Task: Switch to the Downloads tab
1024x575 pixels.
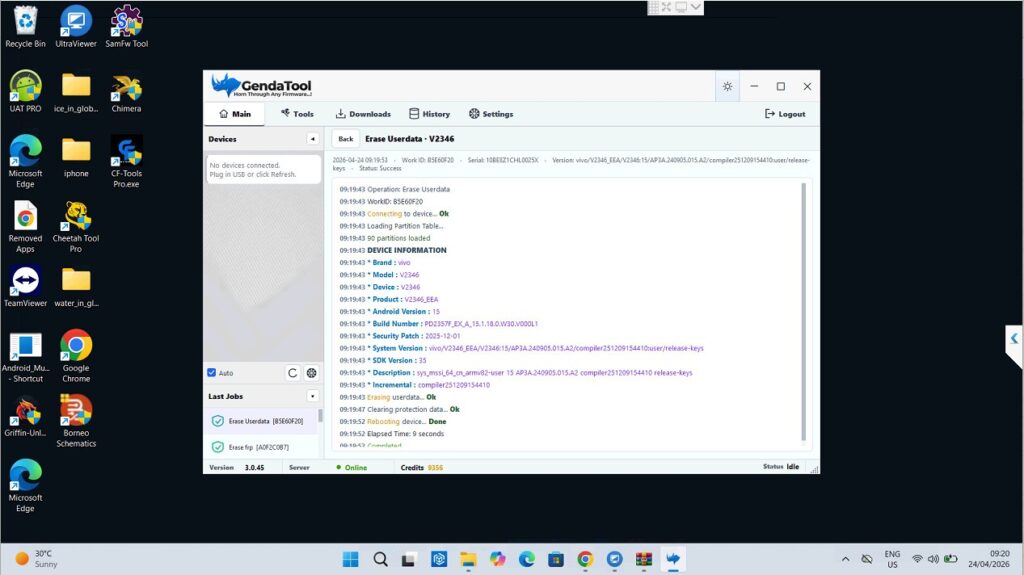Action: coord(363,114)
